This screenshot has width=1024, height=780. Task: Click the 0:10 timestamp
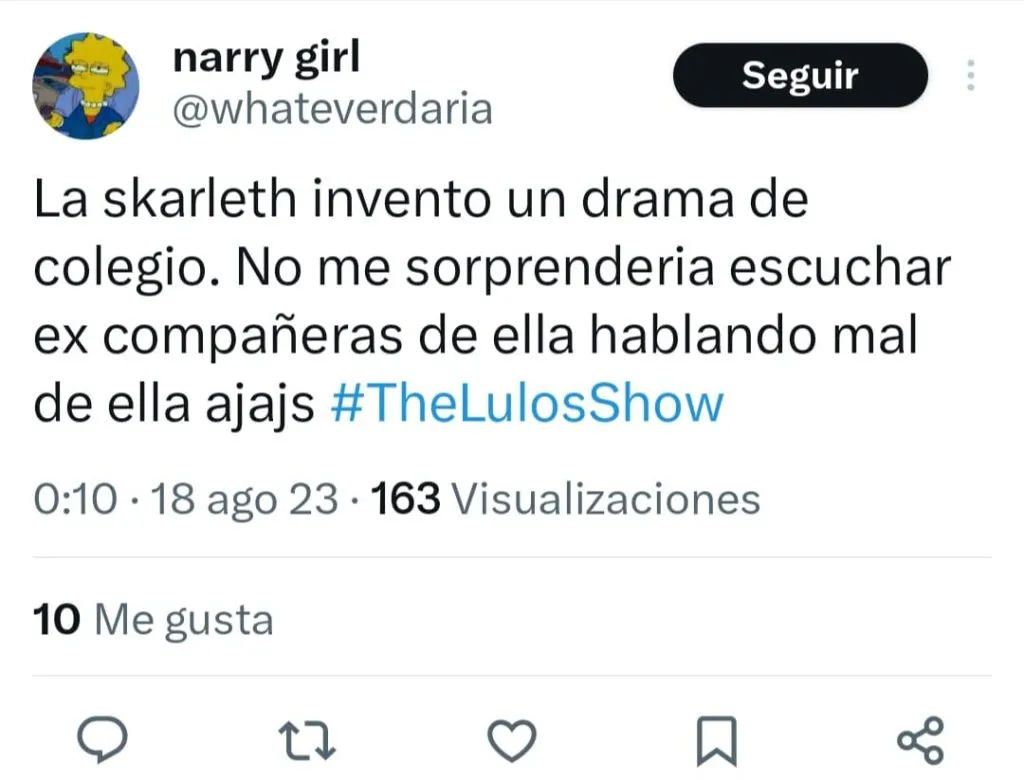tap(76, 500)
